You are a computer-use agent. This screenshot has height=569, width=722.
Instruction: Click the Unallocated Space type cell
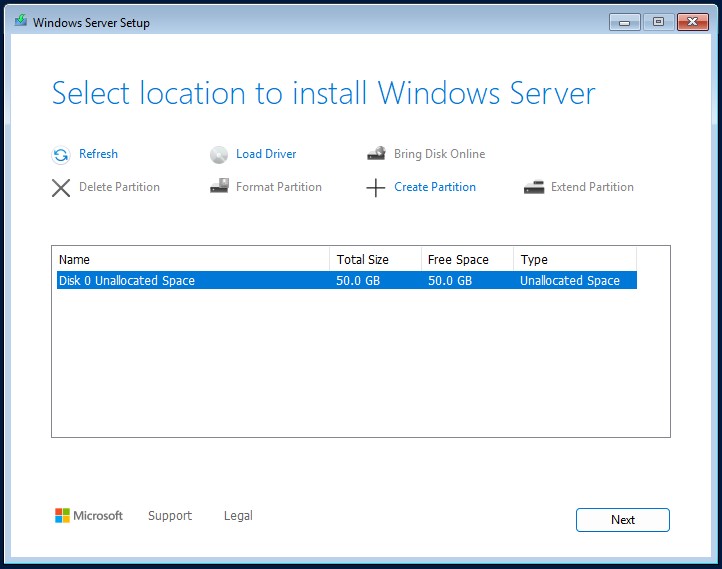click(x=570, y=280)
